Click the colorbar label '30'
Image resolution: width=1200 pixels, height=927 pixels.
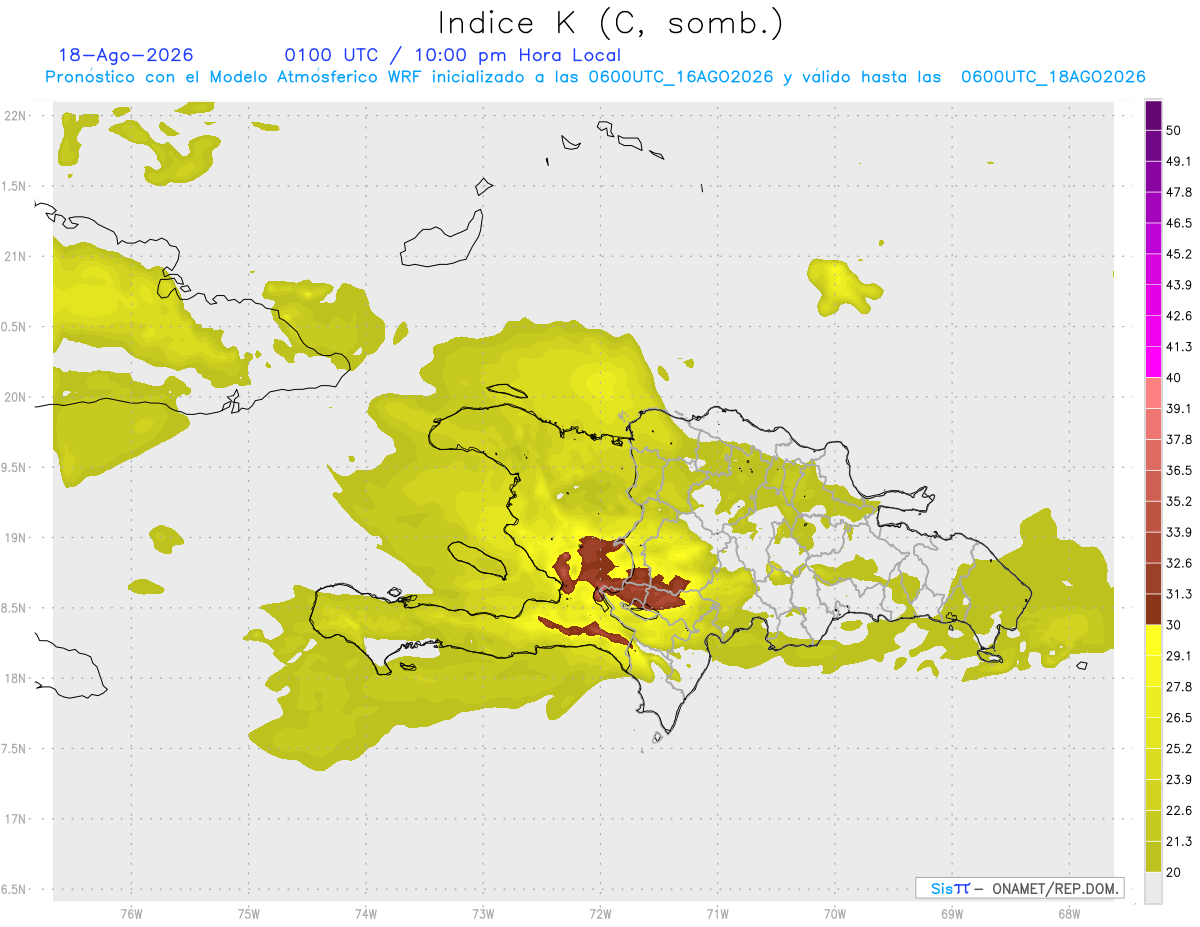tap(1174, 625)
